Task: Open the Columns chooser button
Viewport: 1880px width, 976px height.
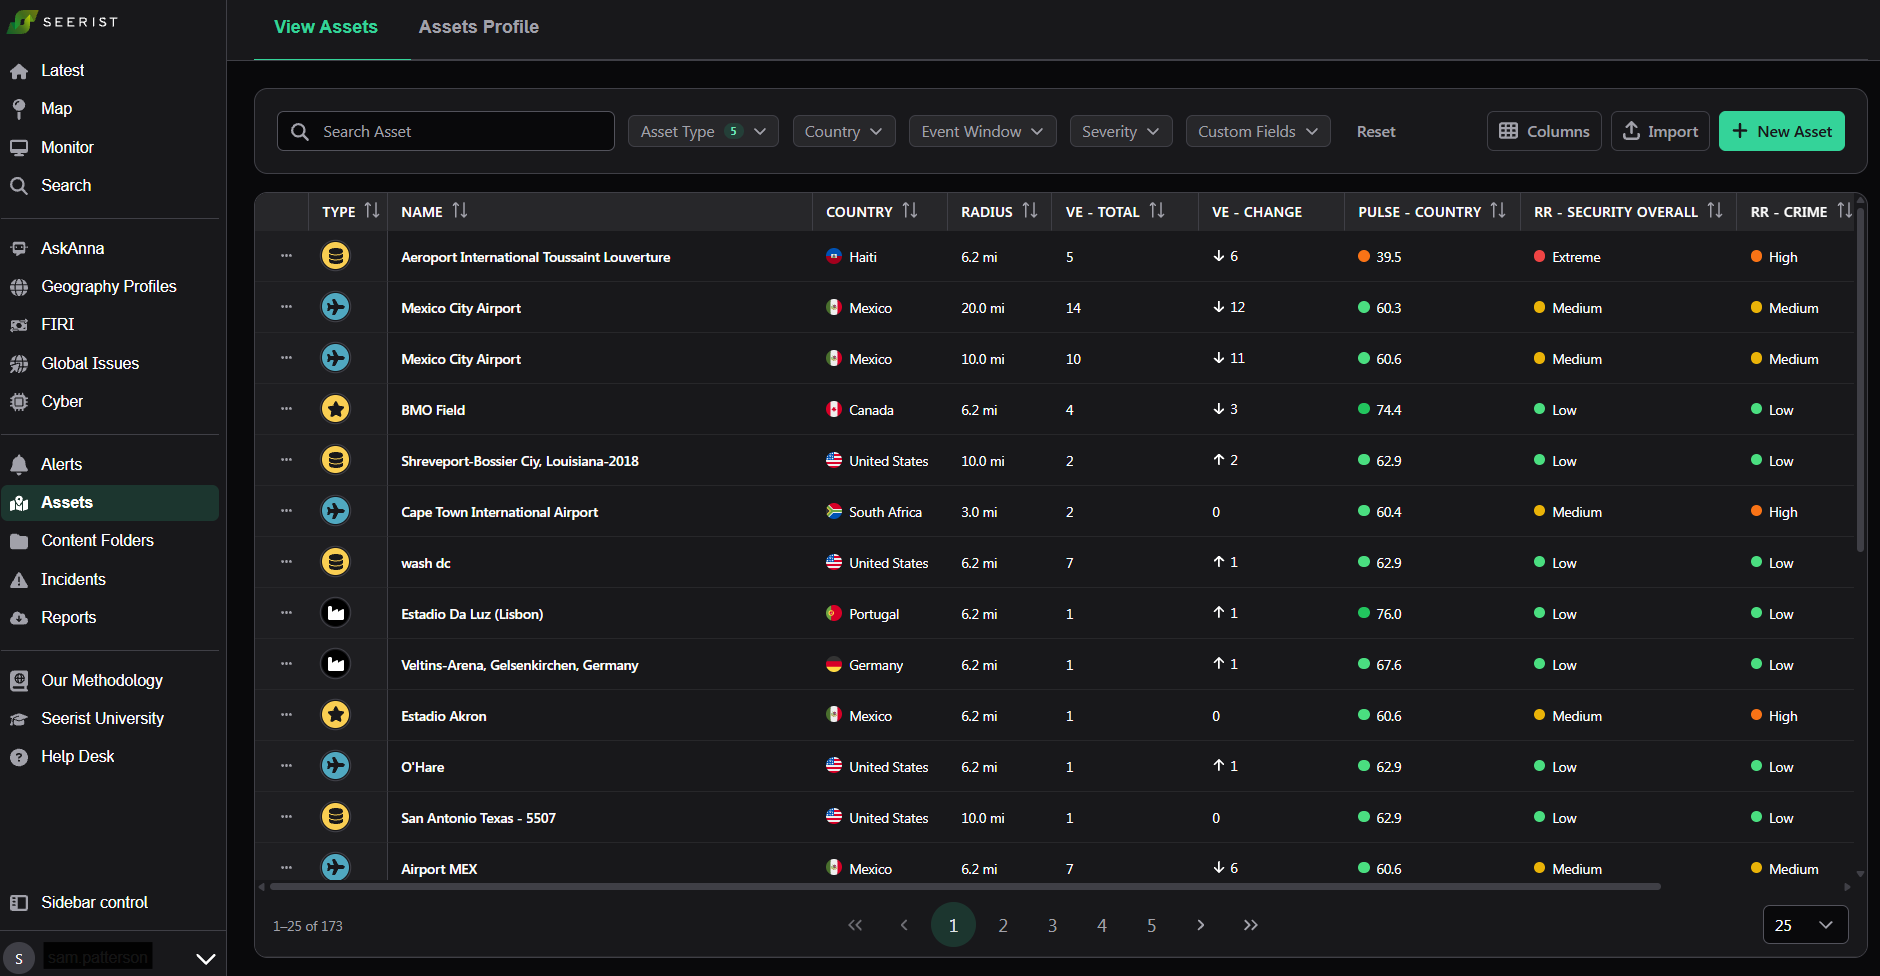Action: (1544, 131)
